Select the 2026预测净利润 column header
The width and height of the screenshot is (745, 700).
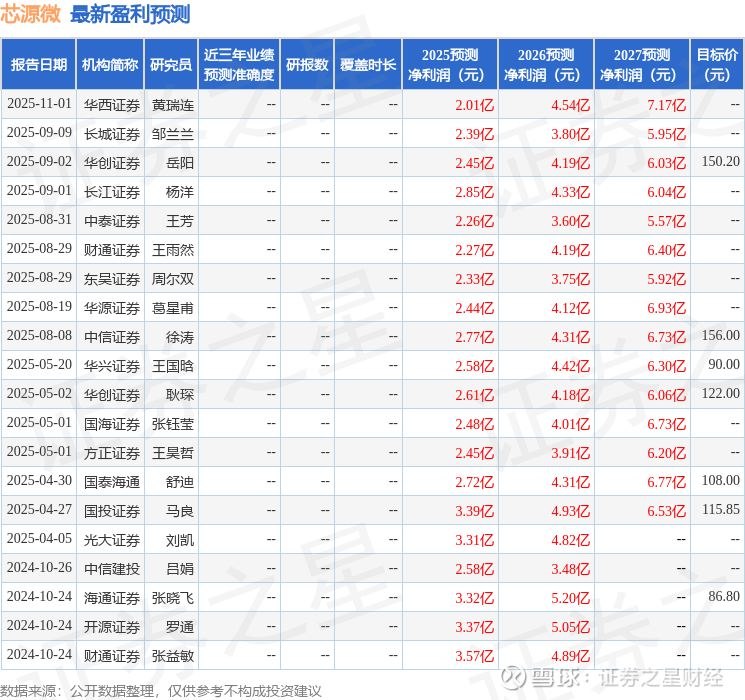[x=546, y=65]
